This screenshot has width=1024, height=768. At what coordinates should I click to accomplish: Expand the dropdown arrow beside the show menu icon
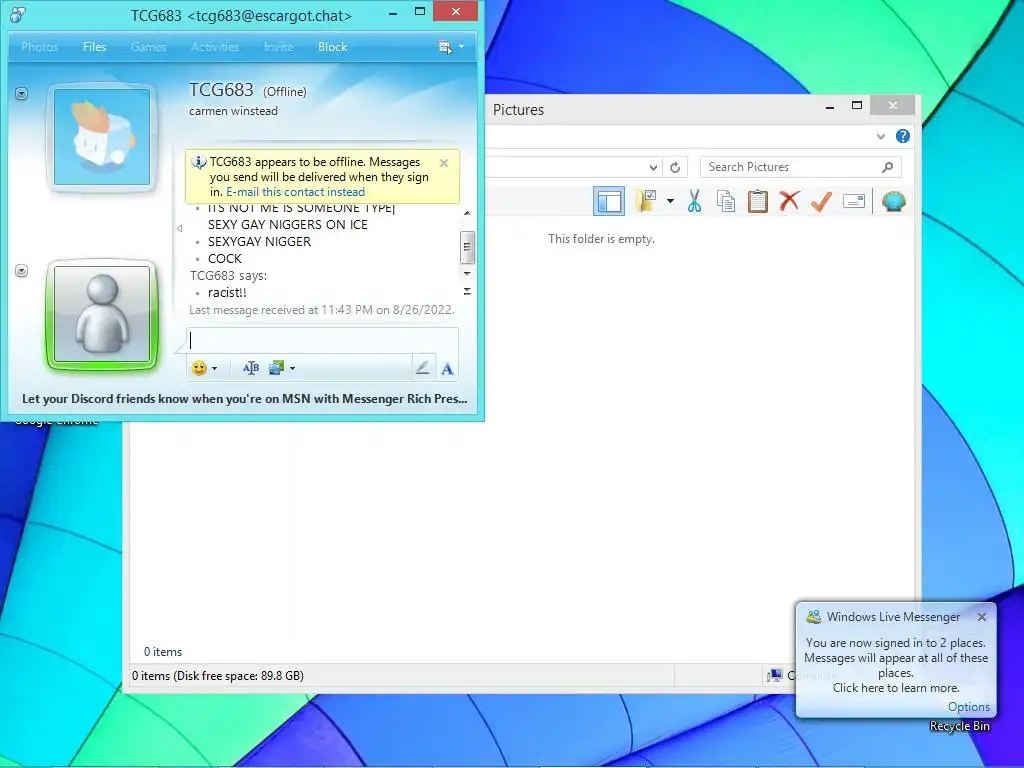click(x=461, y=47)
